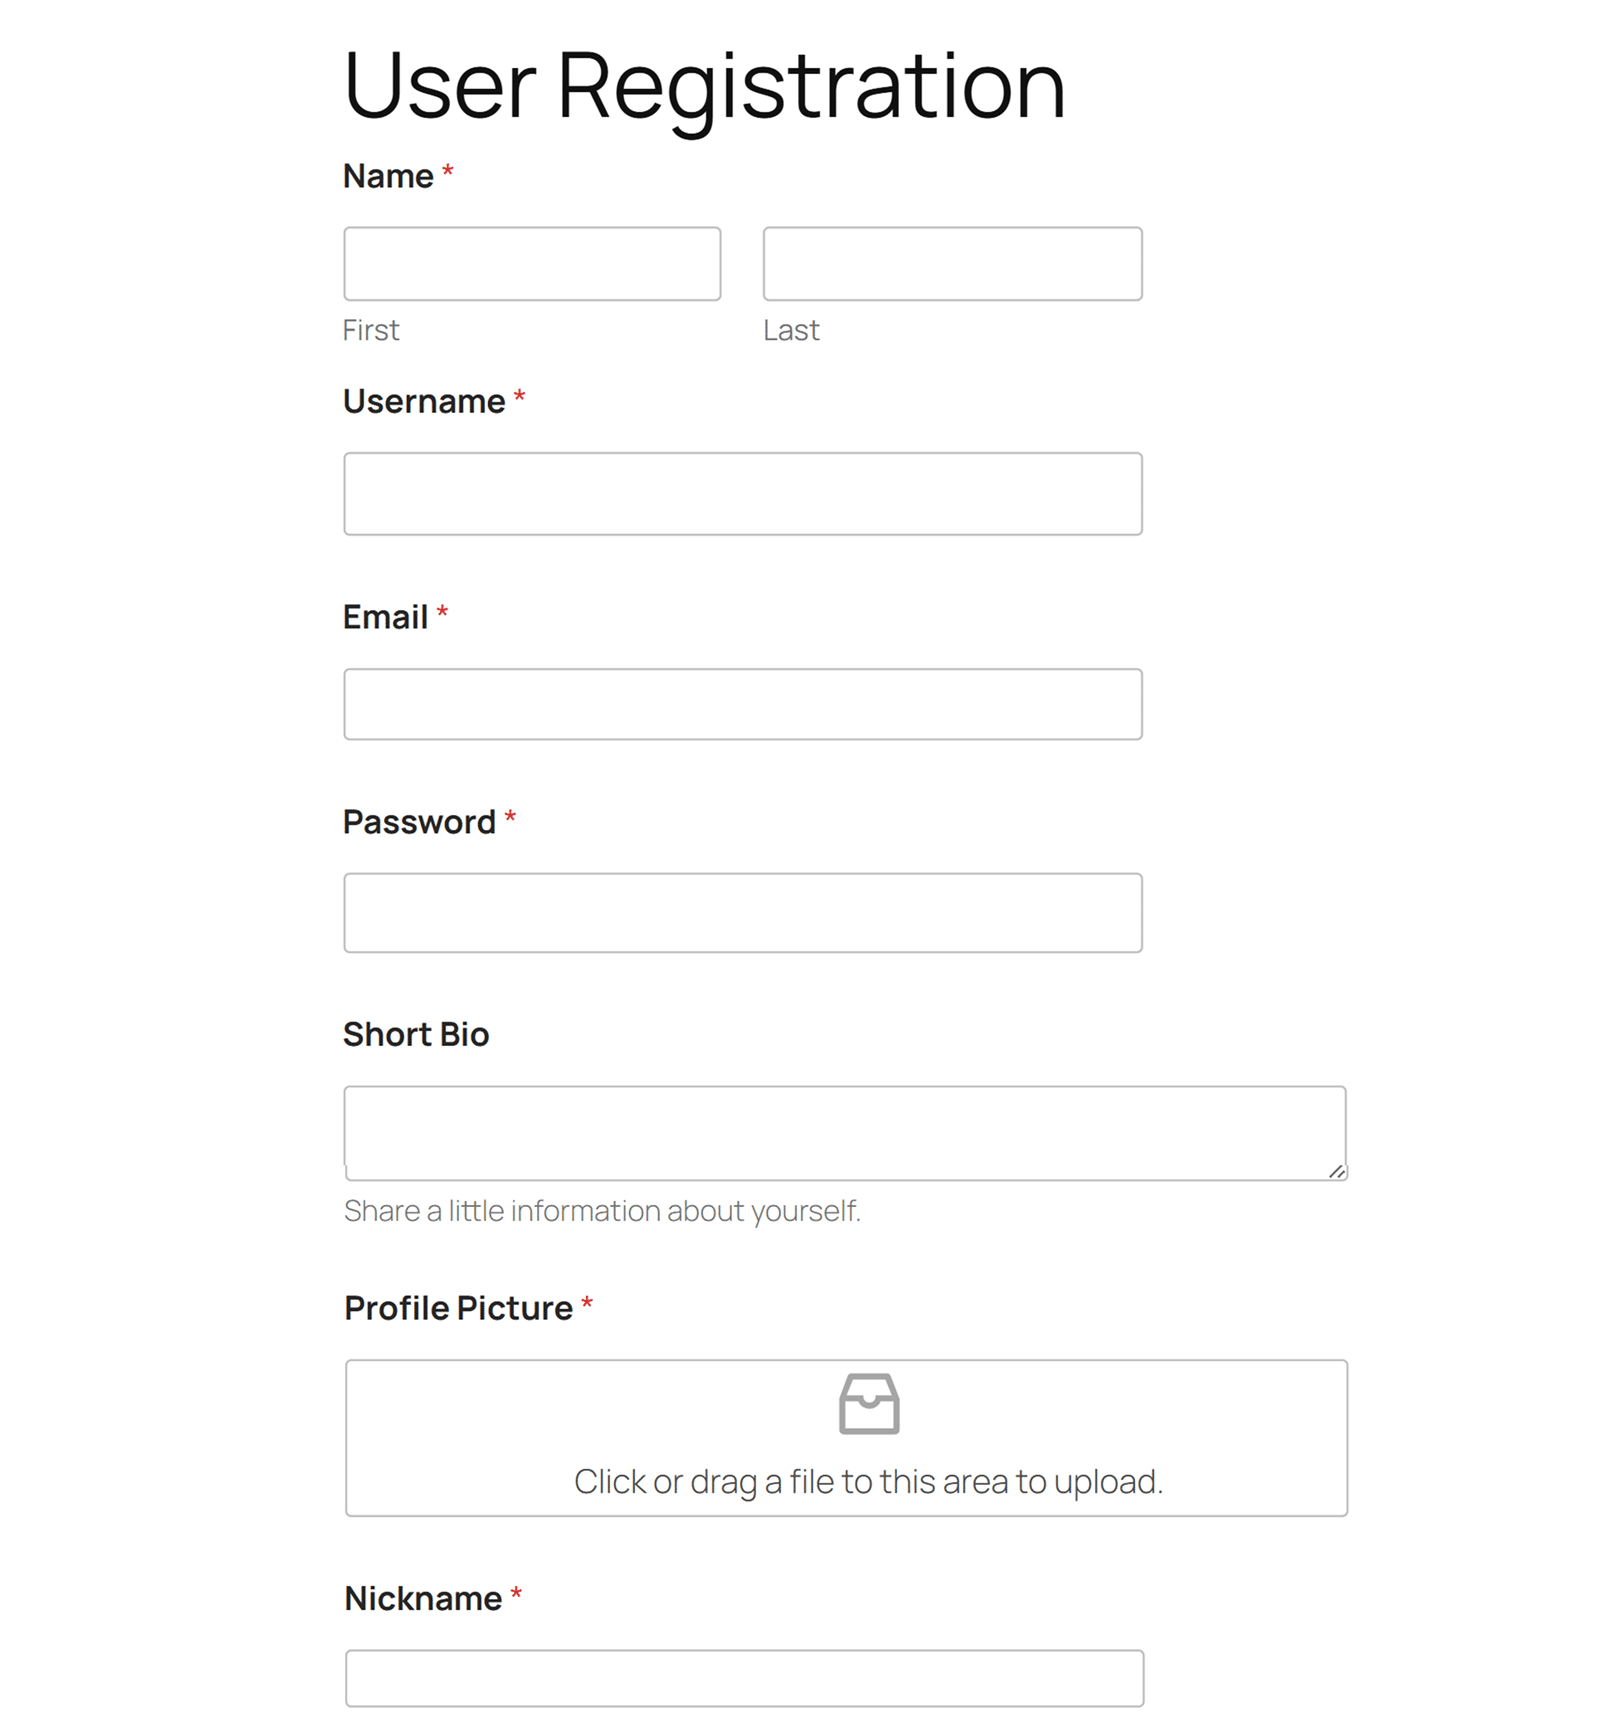Click the 'Last' sublabel under the name field
The width and height of the screenshot is (1600, 1723).
coord(790,330)
